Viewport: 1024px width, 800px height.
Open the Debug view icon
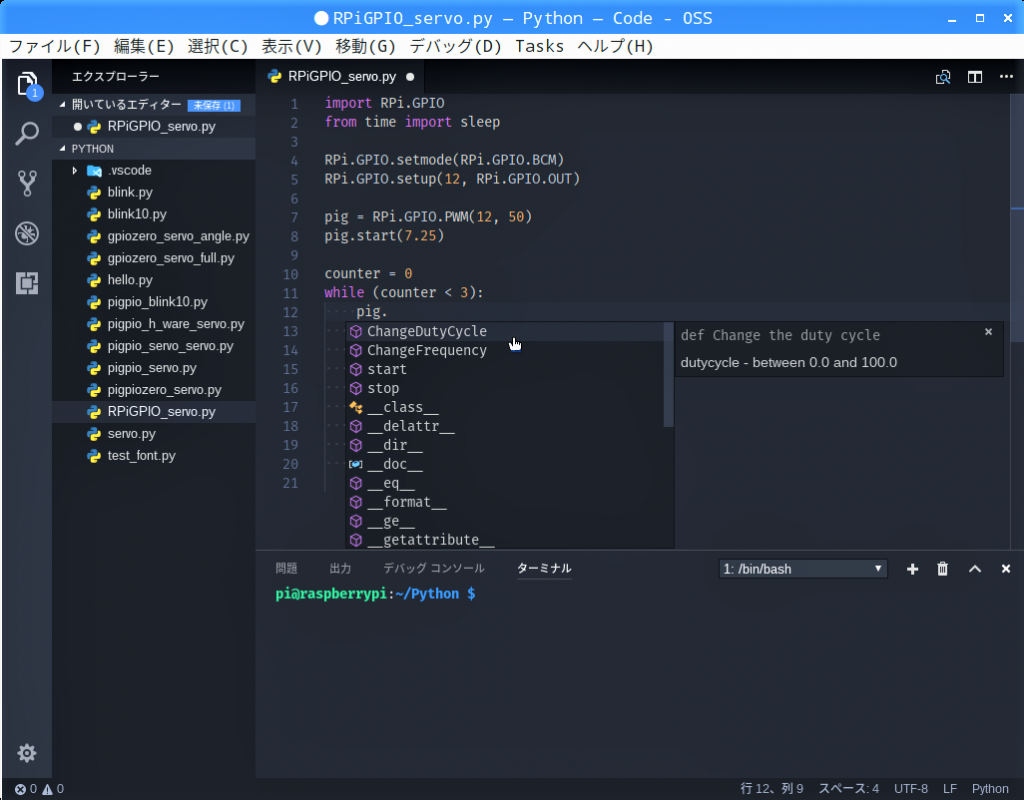point(27,233)
